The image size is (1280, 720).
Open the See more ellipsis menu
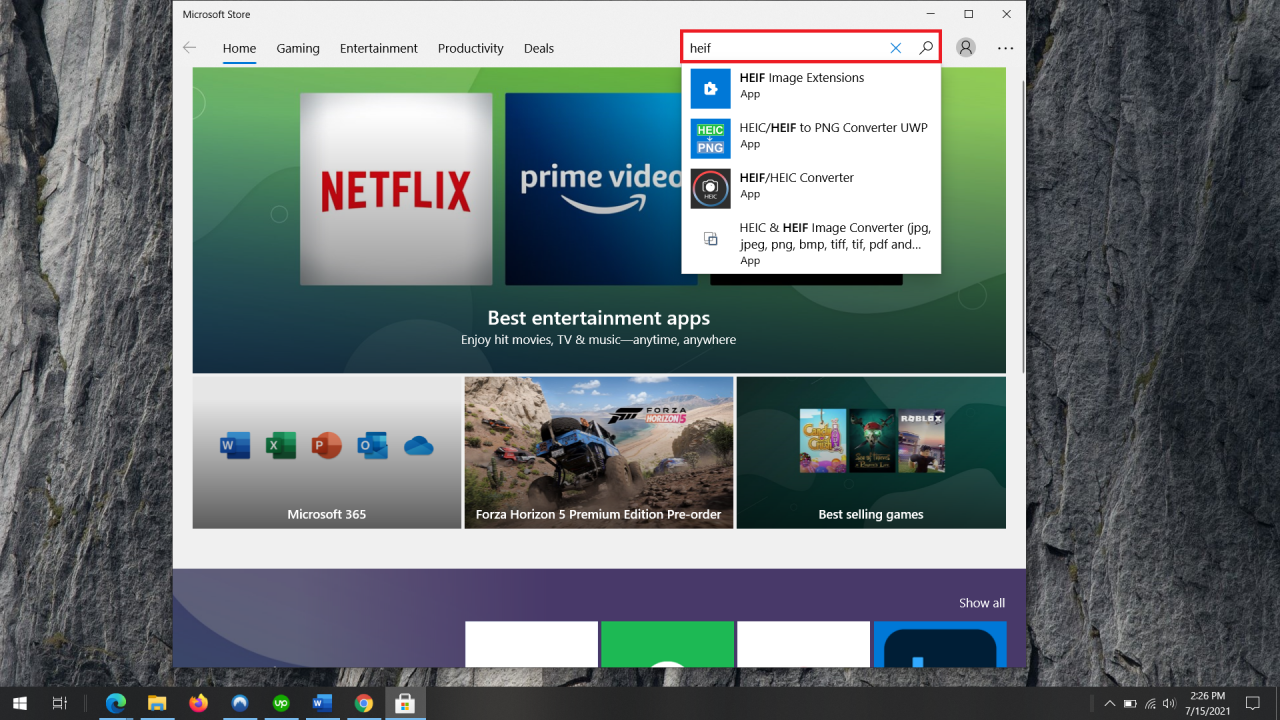pos(1005,47)
